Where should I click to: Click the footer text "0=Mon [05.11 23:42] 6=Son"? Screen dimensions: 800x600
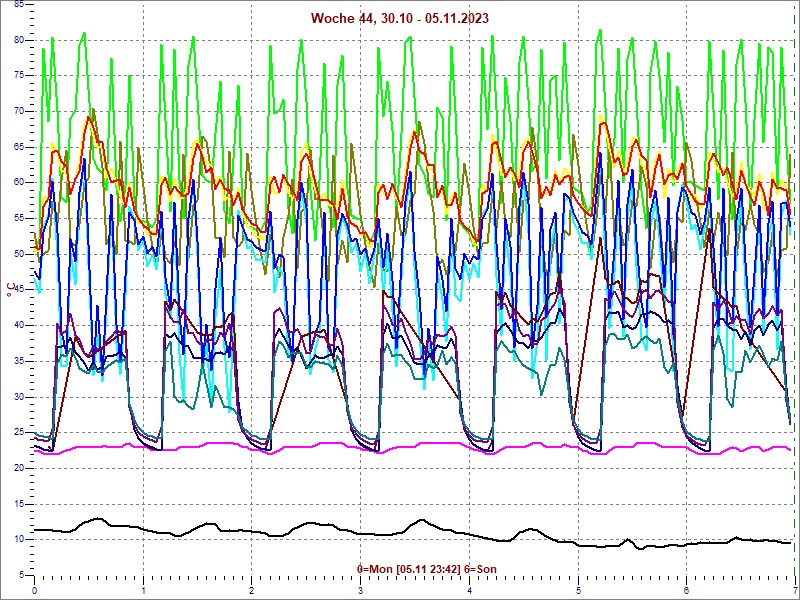(x=427, y=568)
